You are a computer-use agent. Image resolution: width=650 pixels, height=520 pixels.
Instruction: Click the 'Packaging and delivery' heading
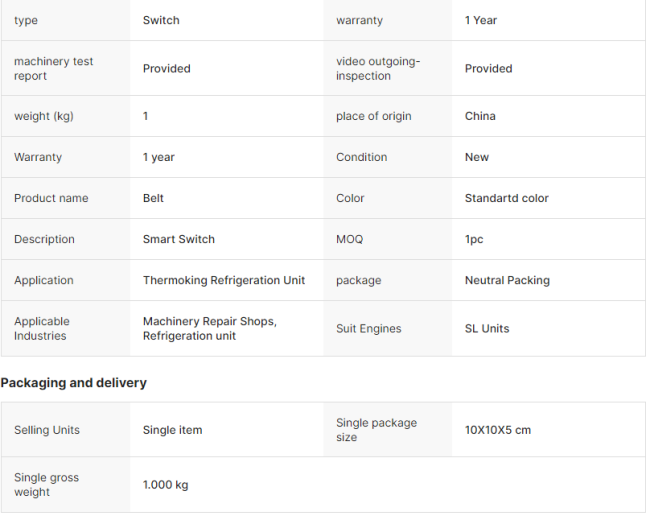pyautogui.click(x=73, y=383)
